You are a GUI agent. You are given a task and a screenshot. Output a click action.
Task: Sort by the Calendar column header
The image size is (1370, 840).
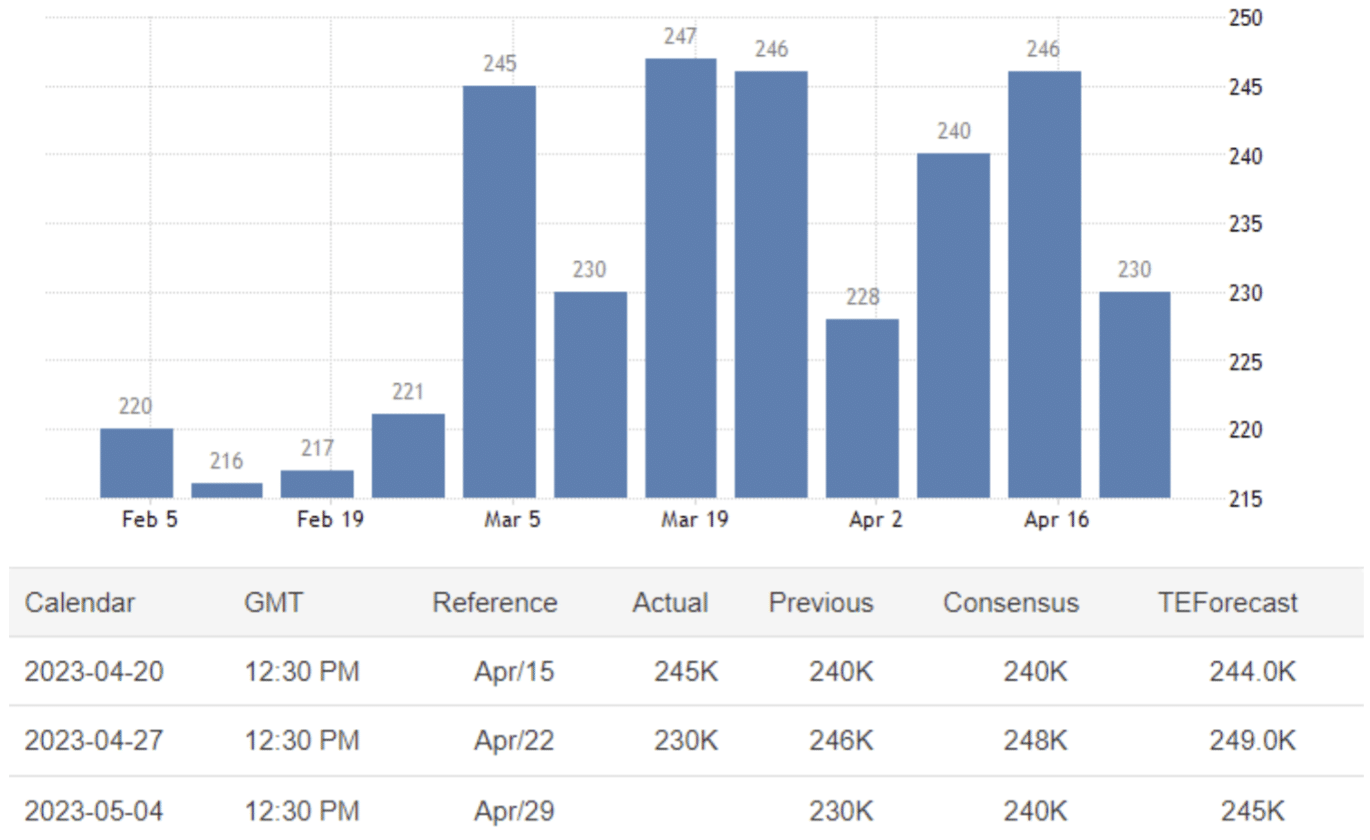coord(80,603)
